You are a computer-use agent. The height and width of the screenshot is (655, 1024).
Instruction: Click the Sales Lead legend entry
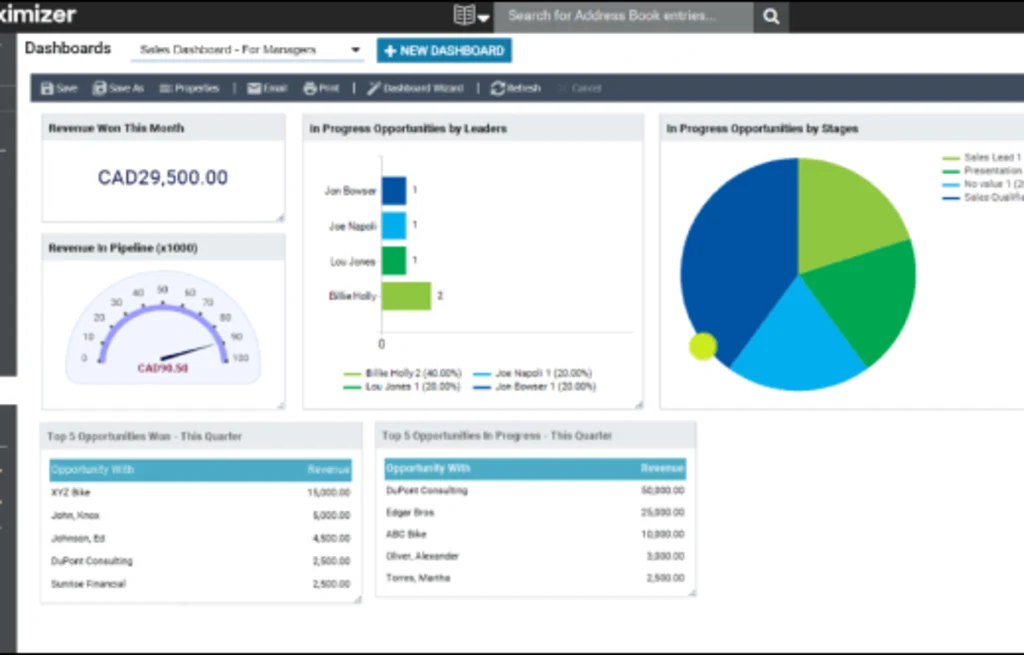pyautogui.click(x=982, y=157)
